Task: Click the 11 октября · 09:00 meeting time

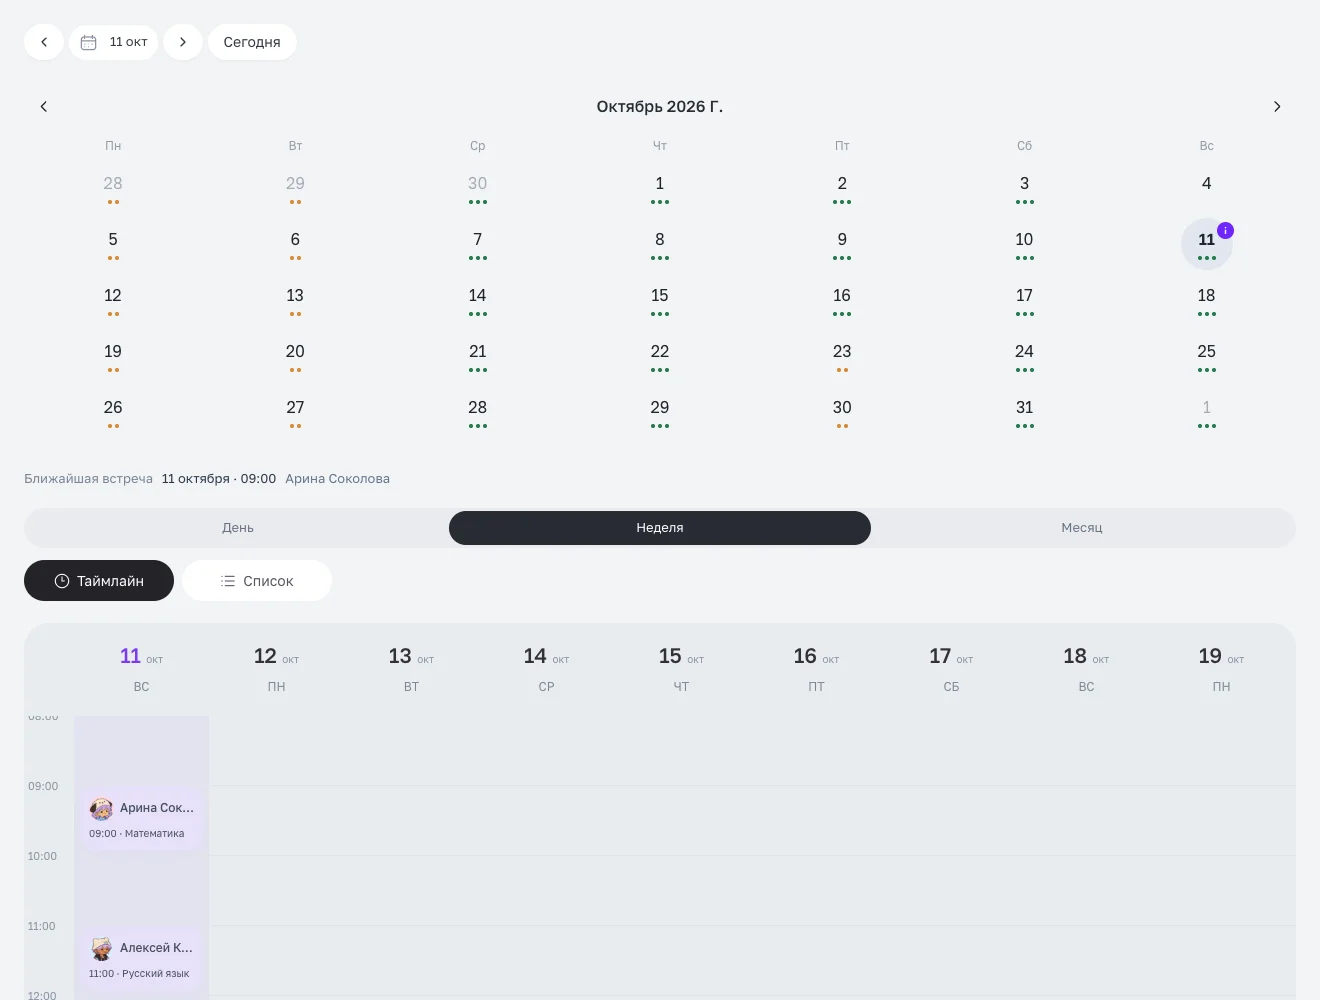Action: point(219,479)
